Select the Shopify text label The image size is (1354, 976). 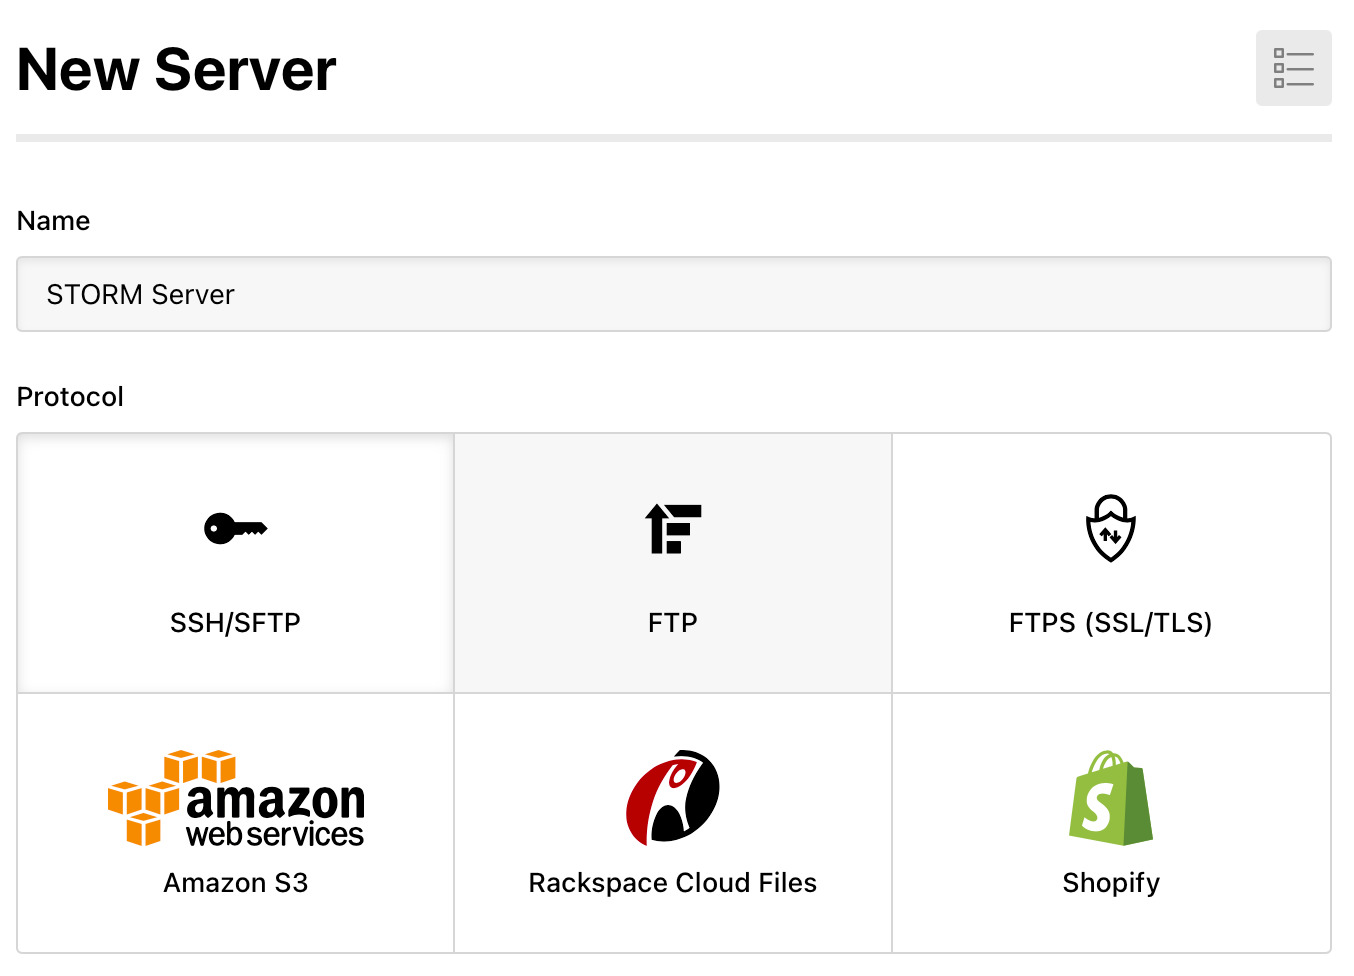[x=1110, y=883]
